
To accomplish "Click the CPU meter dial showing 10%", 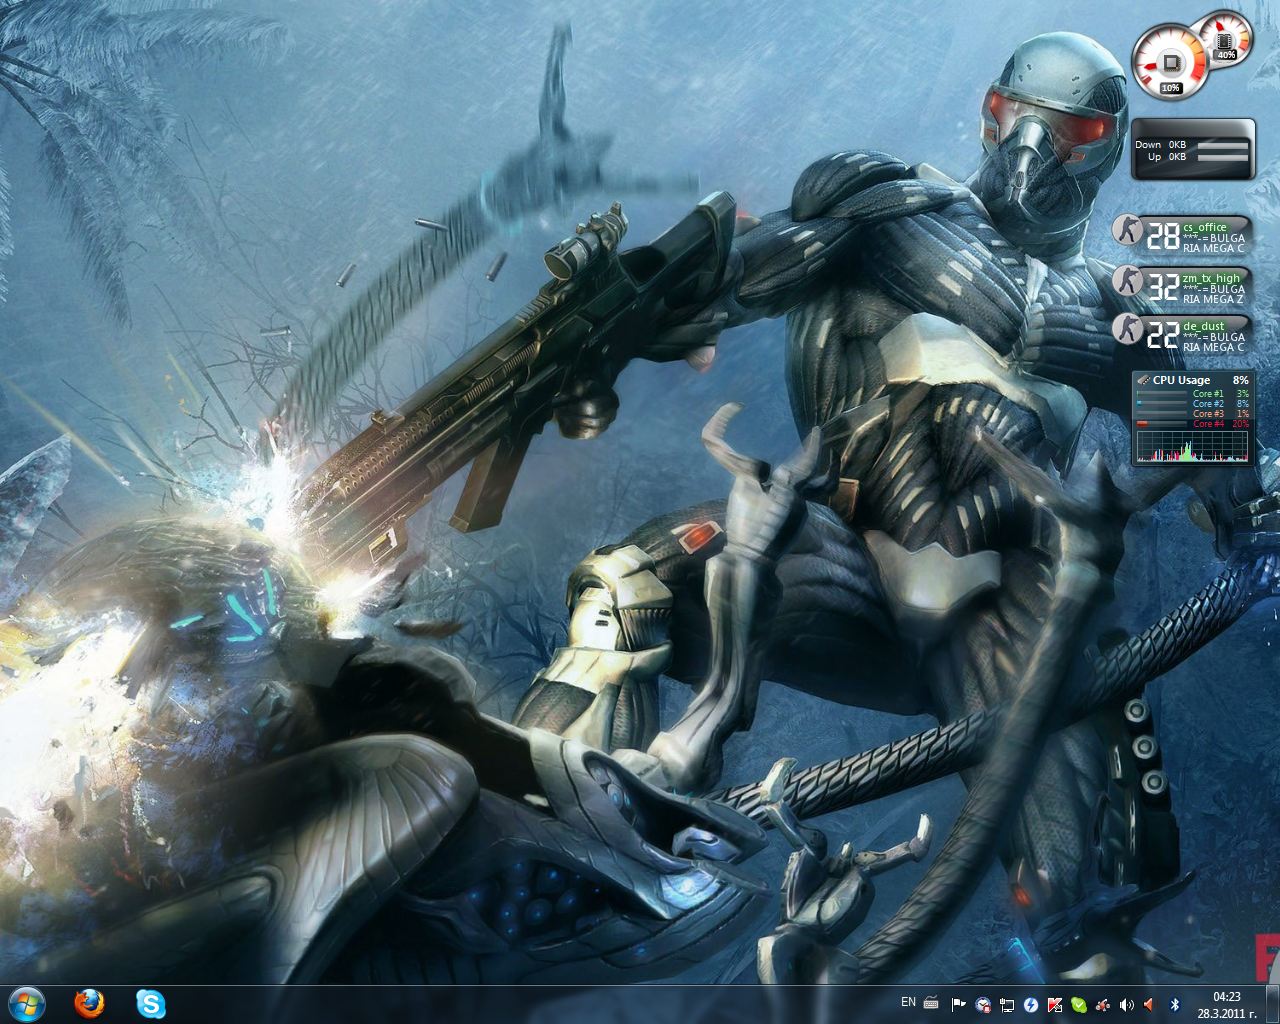I will tap(1170, 62).
